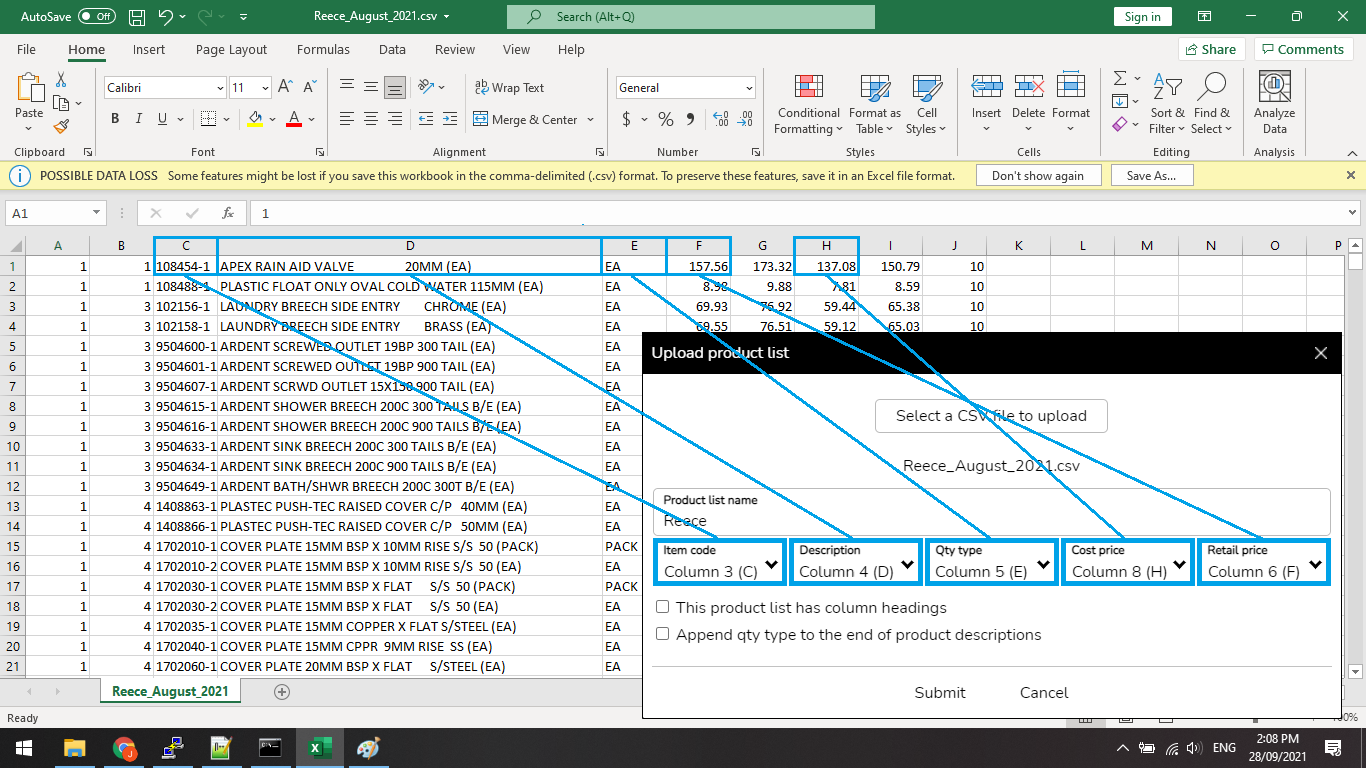The height and width of the screenshot is (768, 1366).
Task: Open the font name Calibri dropdown
Action: pos(220,88)
